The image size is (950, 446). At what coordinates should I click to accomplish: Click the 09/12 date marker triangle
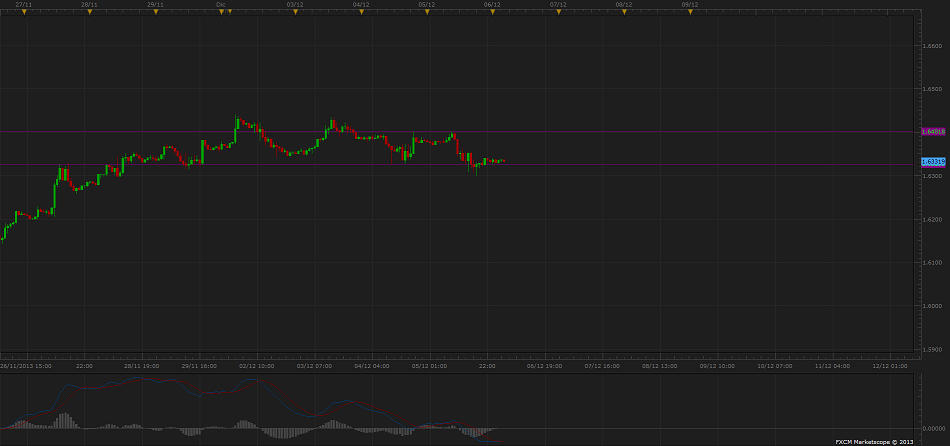(x=689, y=12)
